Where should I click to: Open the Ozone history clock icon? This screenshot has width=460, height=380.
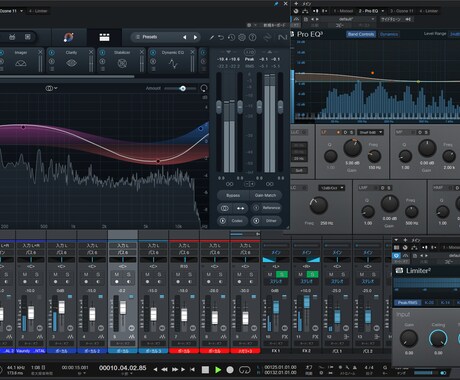coord(231,37)
